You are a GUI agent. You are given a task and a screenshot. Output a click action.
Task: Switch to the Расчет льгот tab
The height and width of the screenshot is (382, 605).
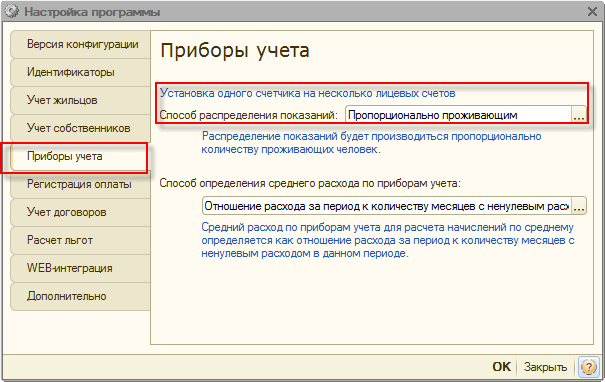(80, 240)
